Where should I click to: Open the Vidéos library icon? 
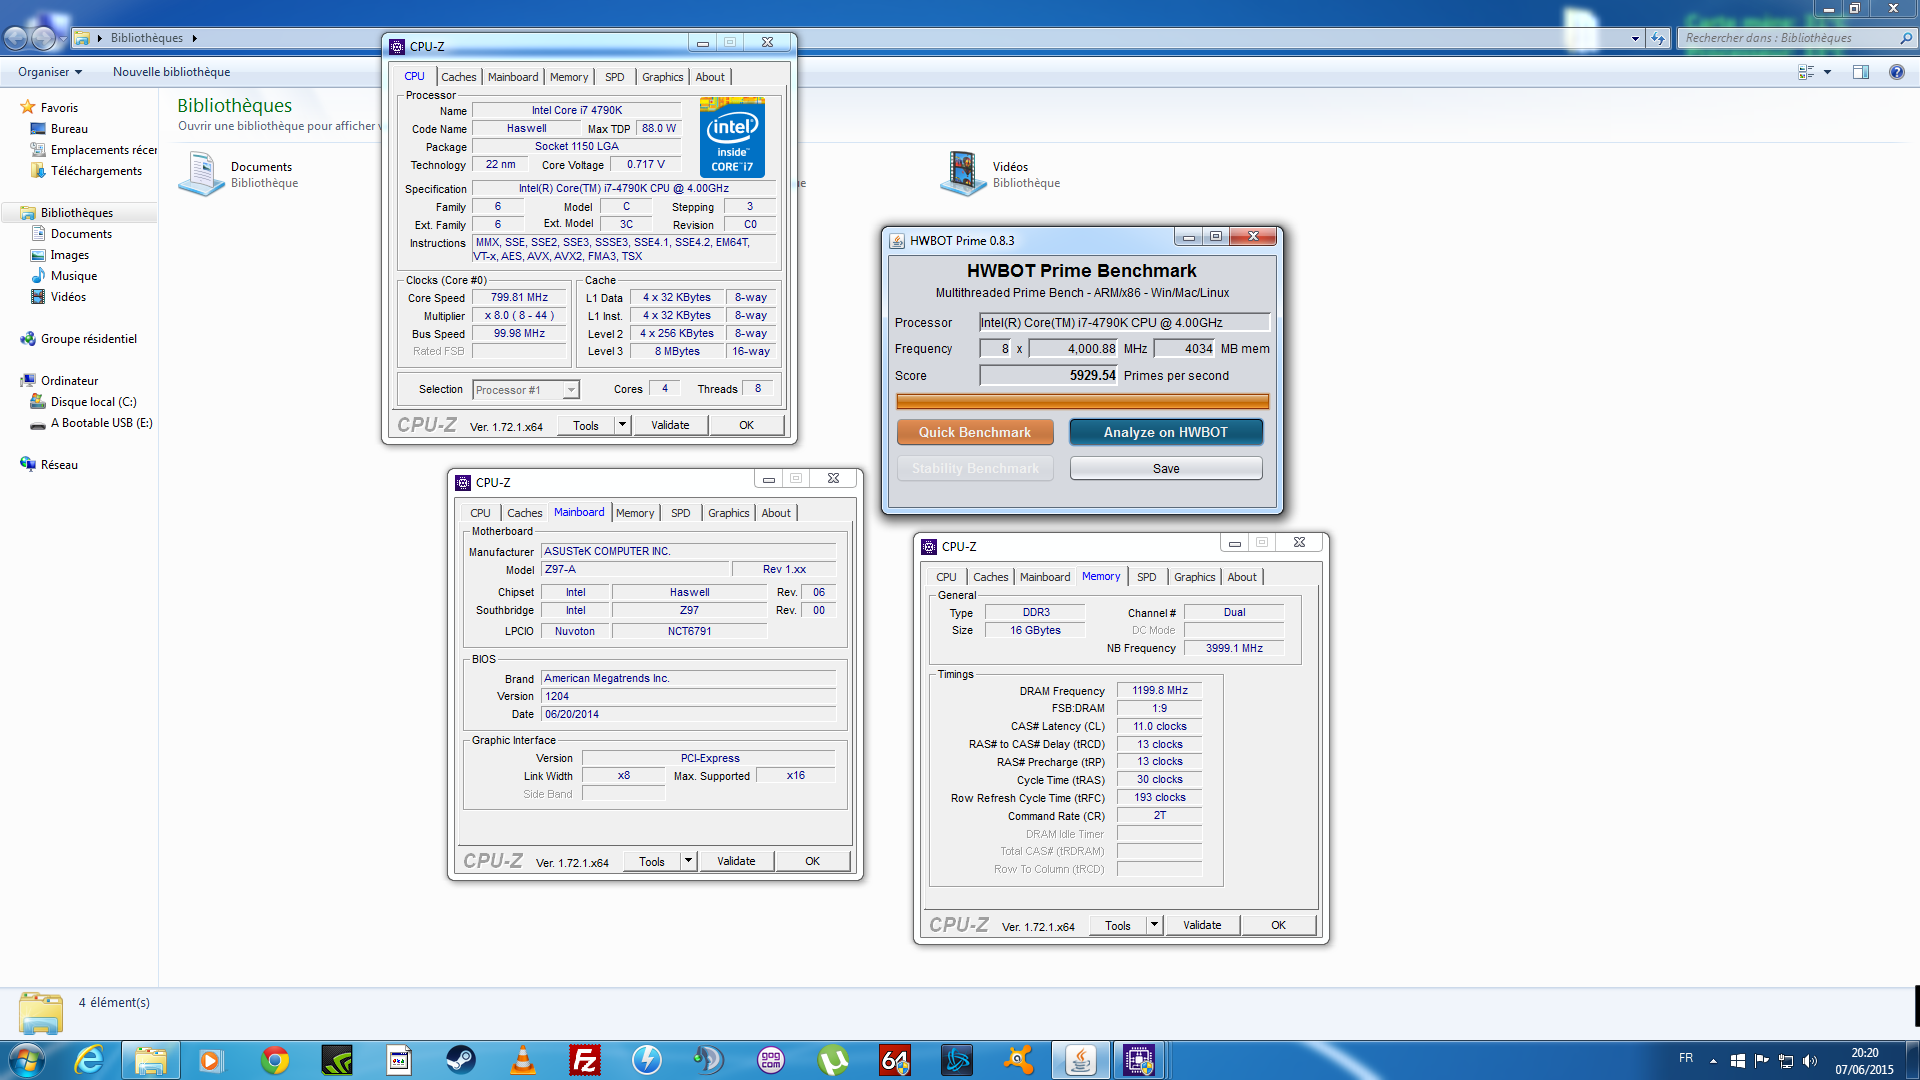click(963, 174)
